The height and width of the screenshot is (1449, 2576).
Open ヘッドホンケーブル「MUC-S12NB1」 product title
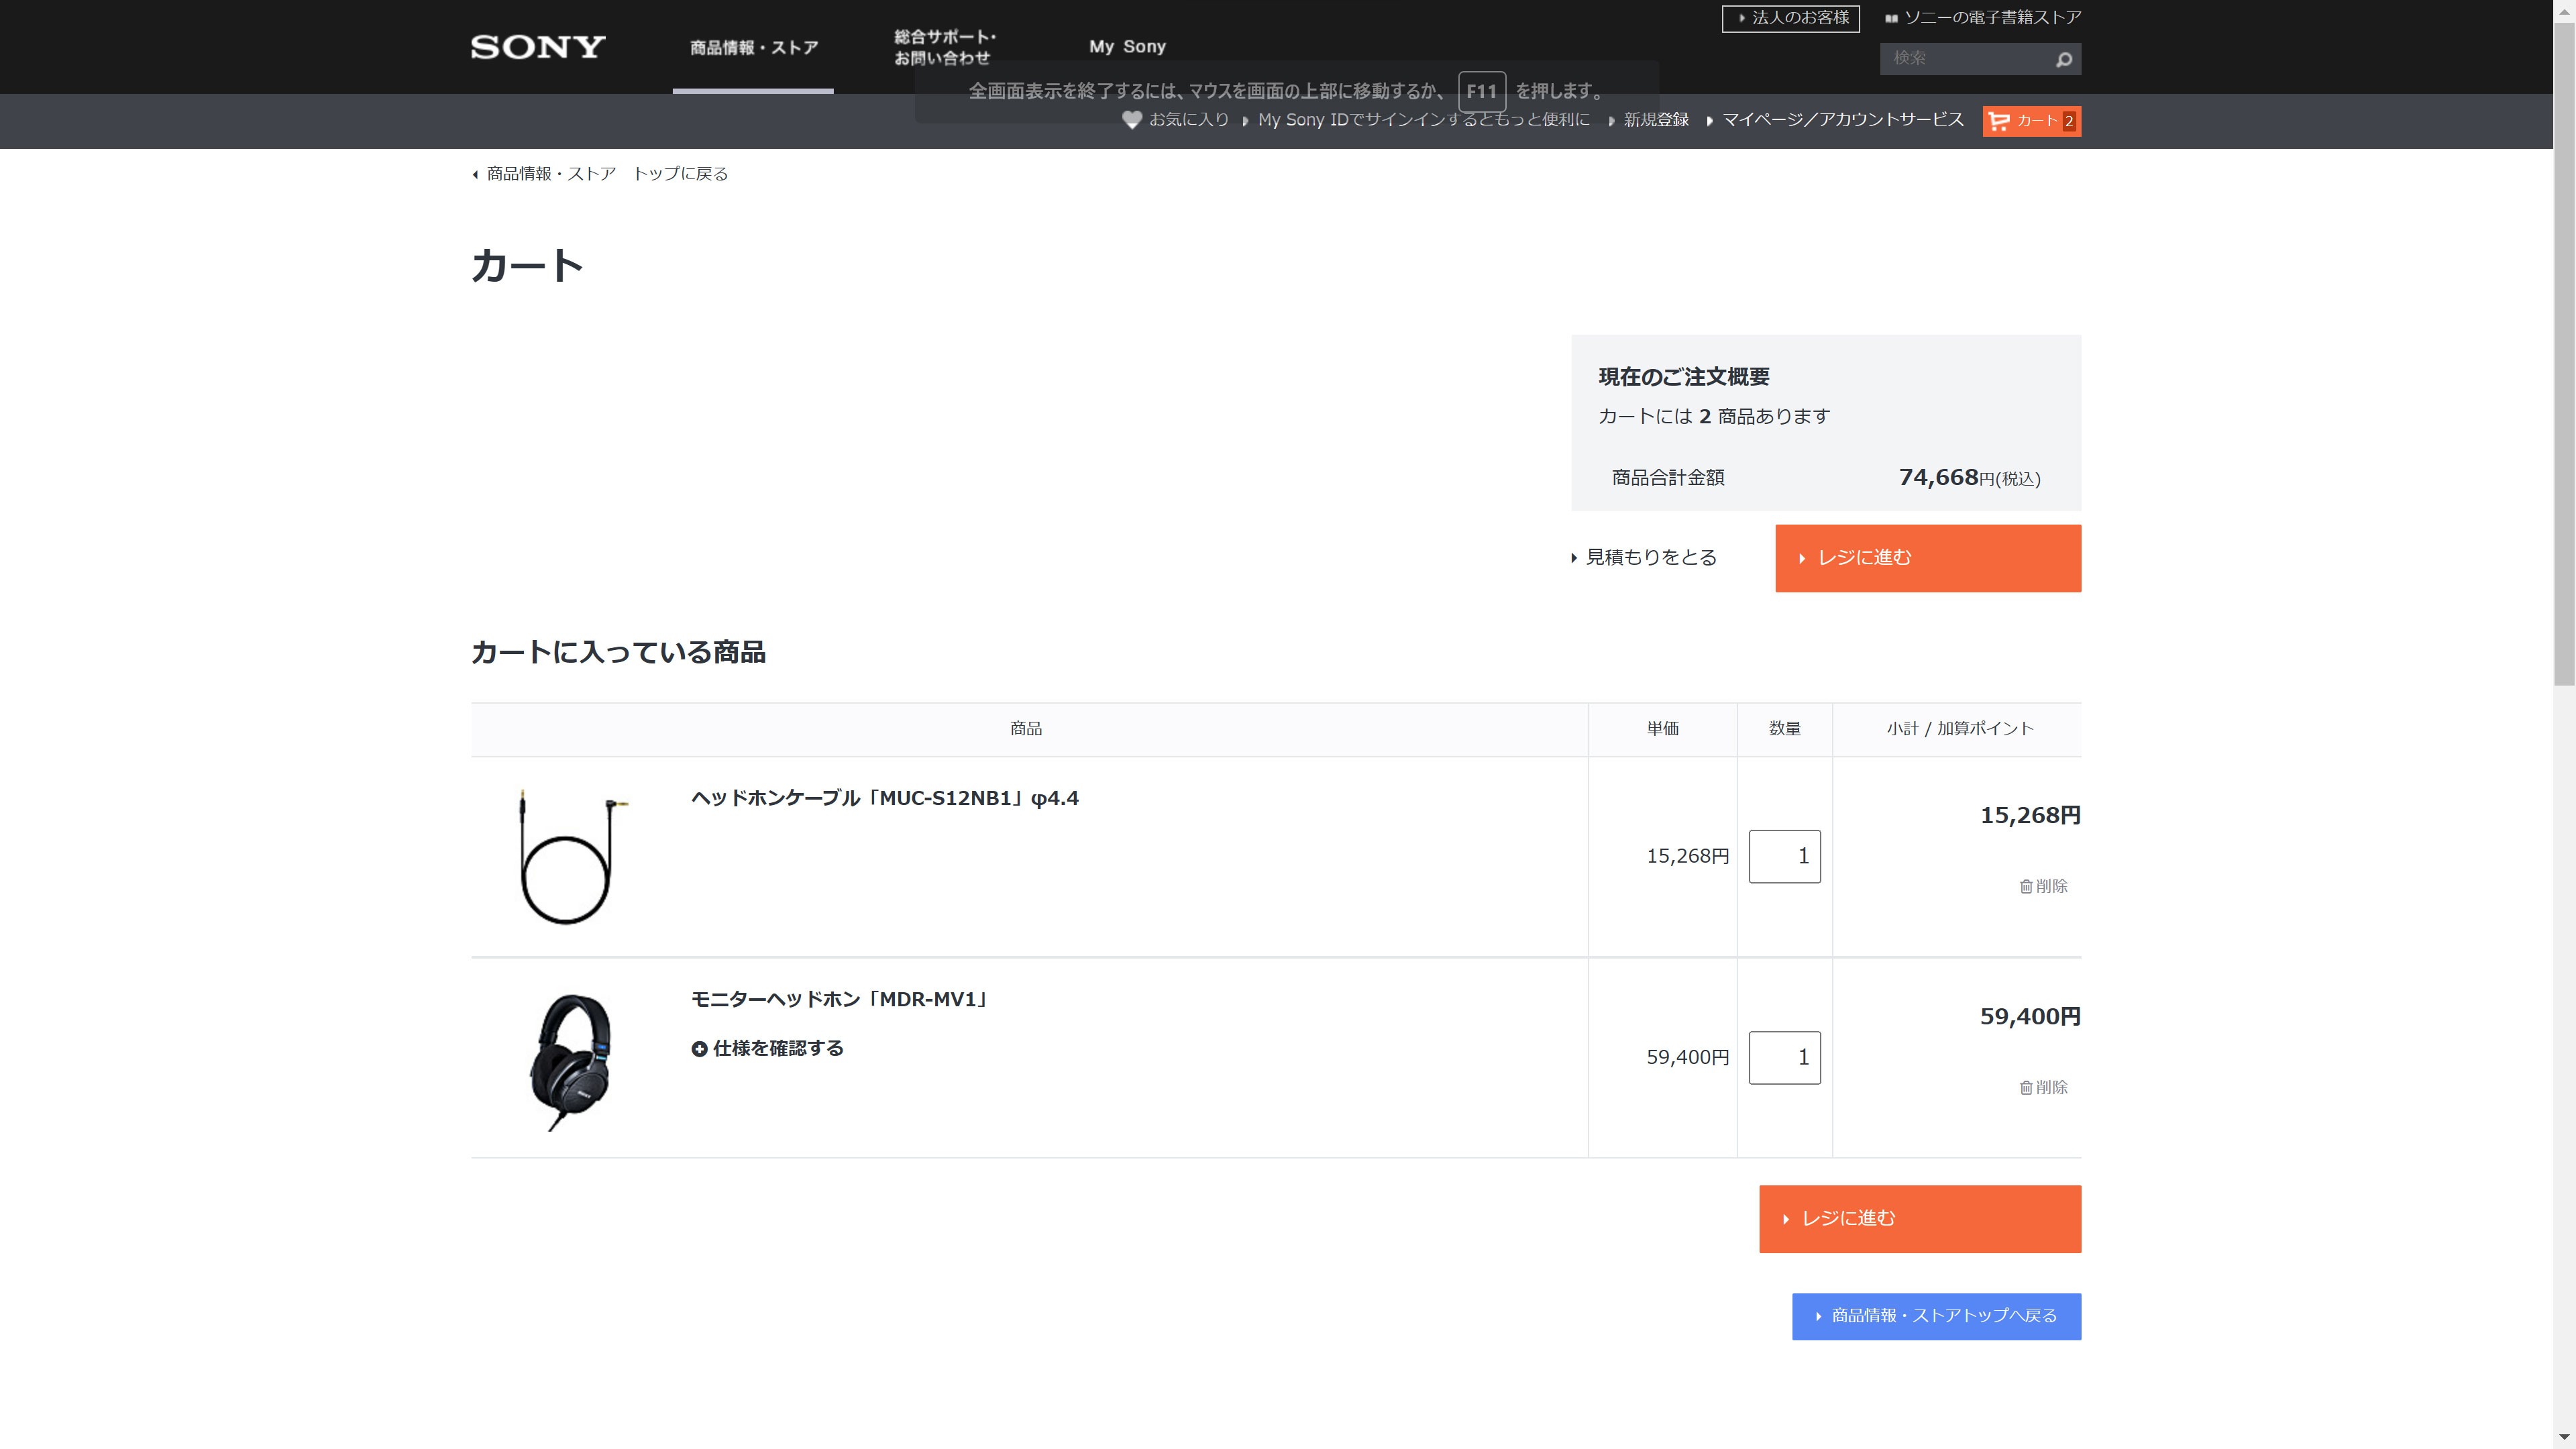[x=884, y=799]
